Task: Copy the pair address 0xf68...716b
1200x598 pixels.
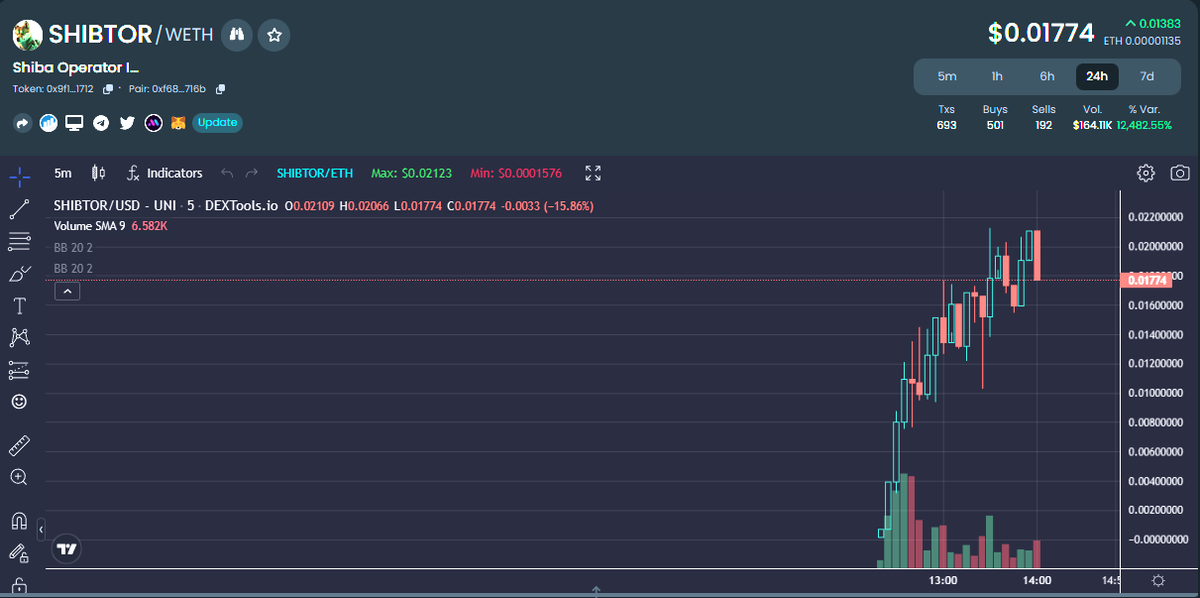Action: 221,89
